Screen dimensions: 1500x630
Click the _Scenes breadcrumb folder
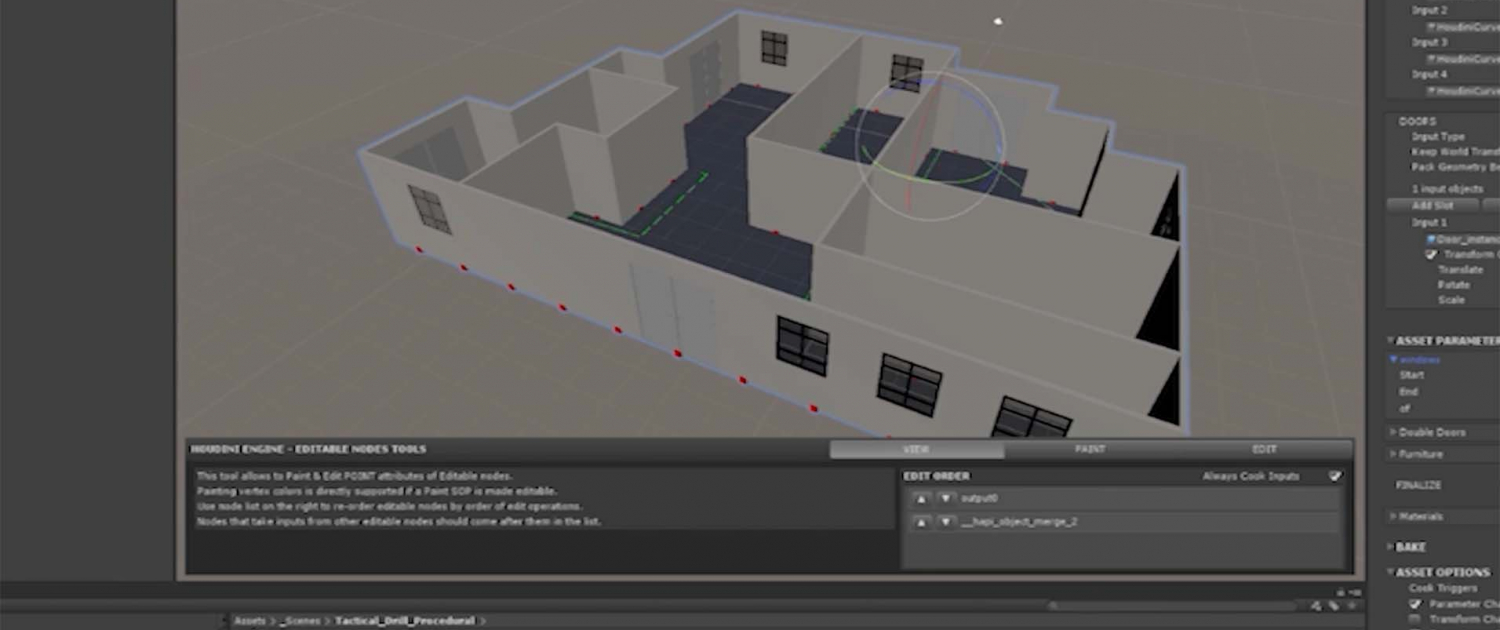coord(299,621)
